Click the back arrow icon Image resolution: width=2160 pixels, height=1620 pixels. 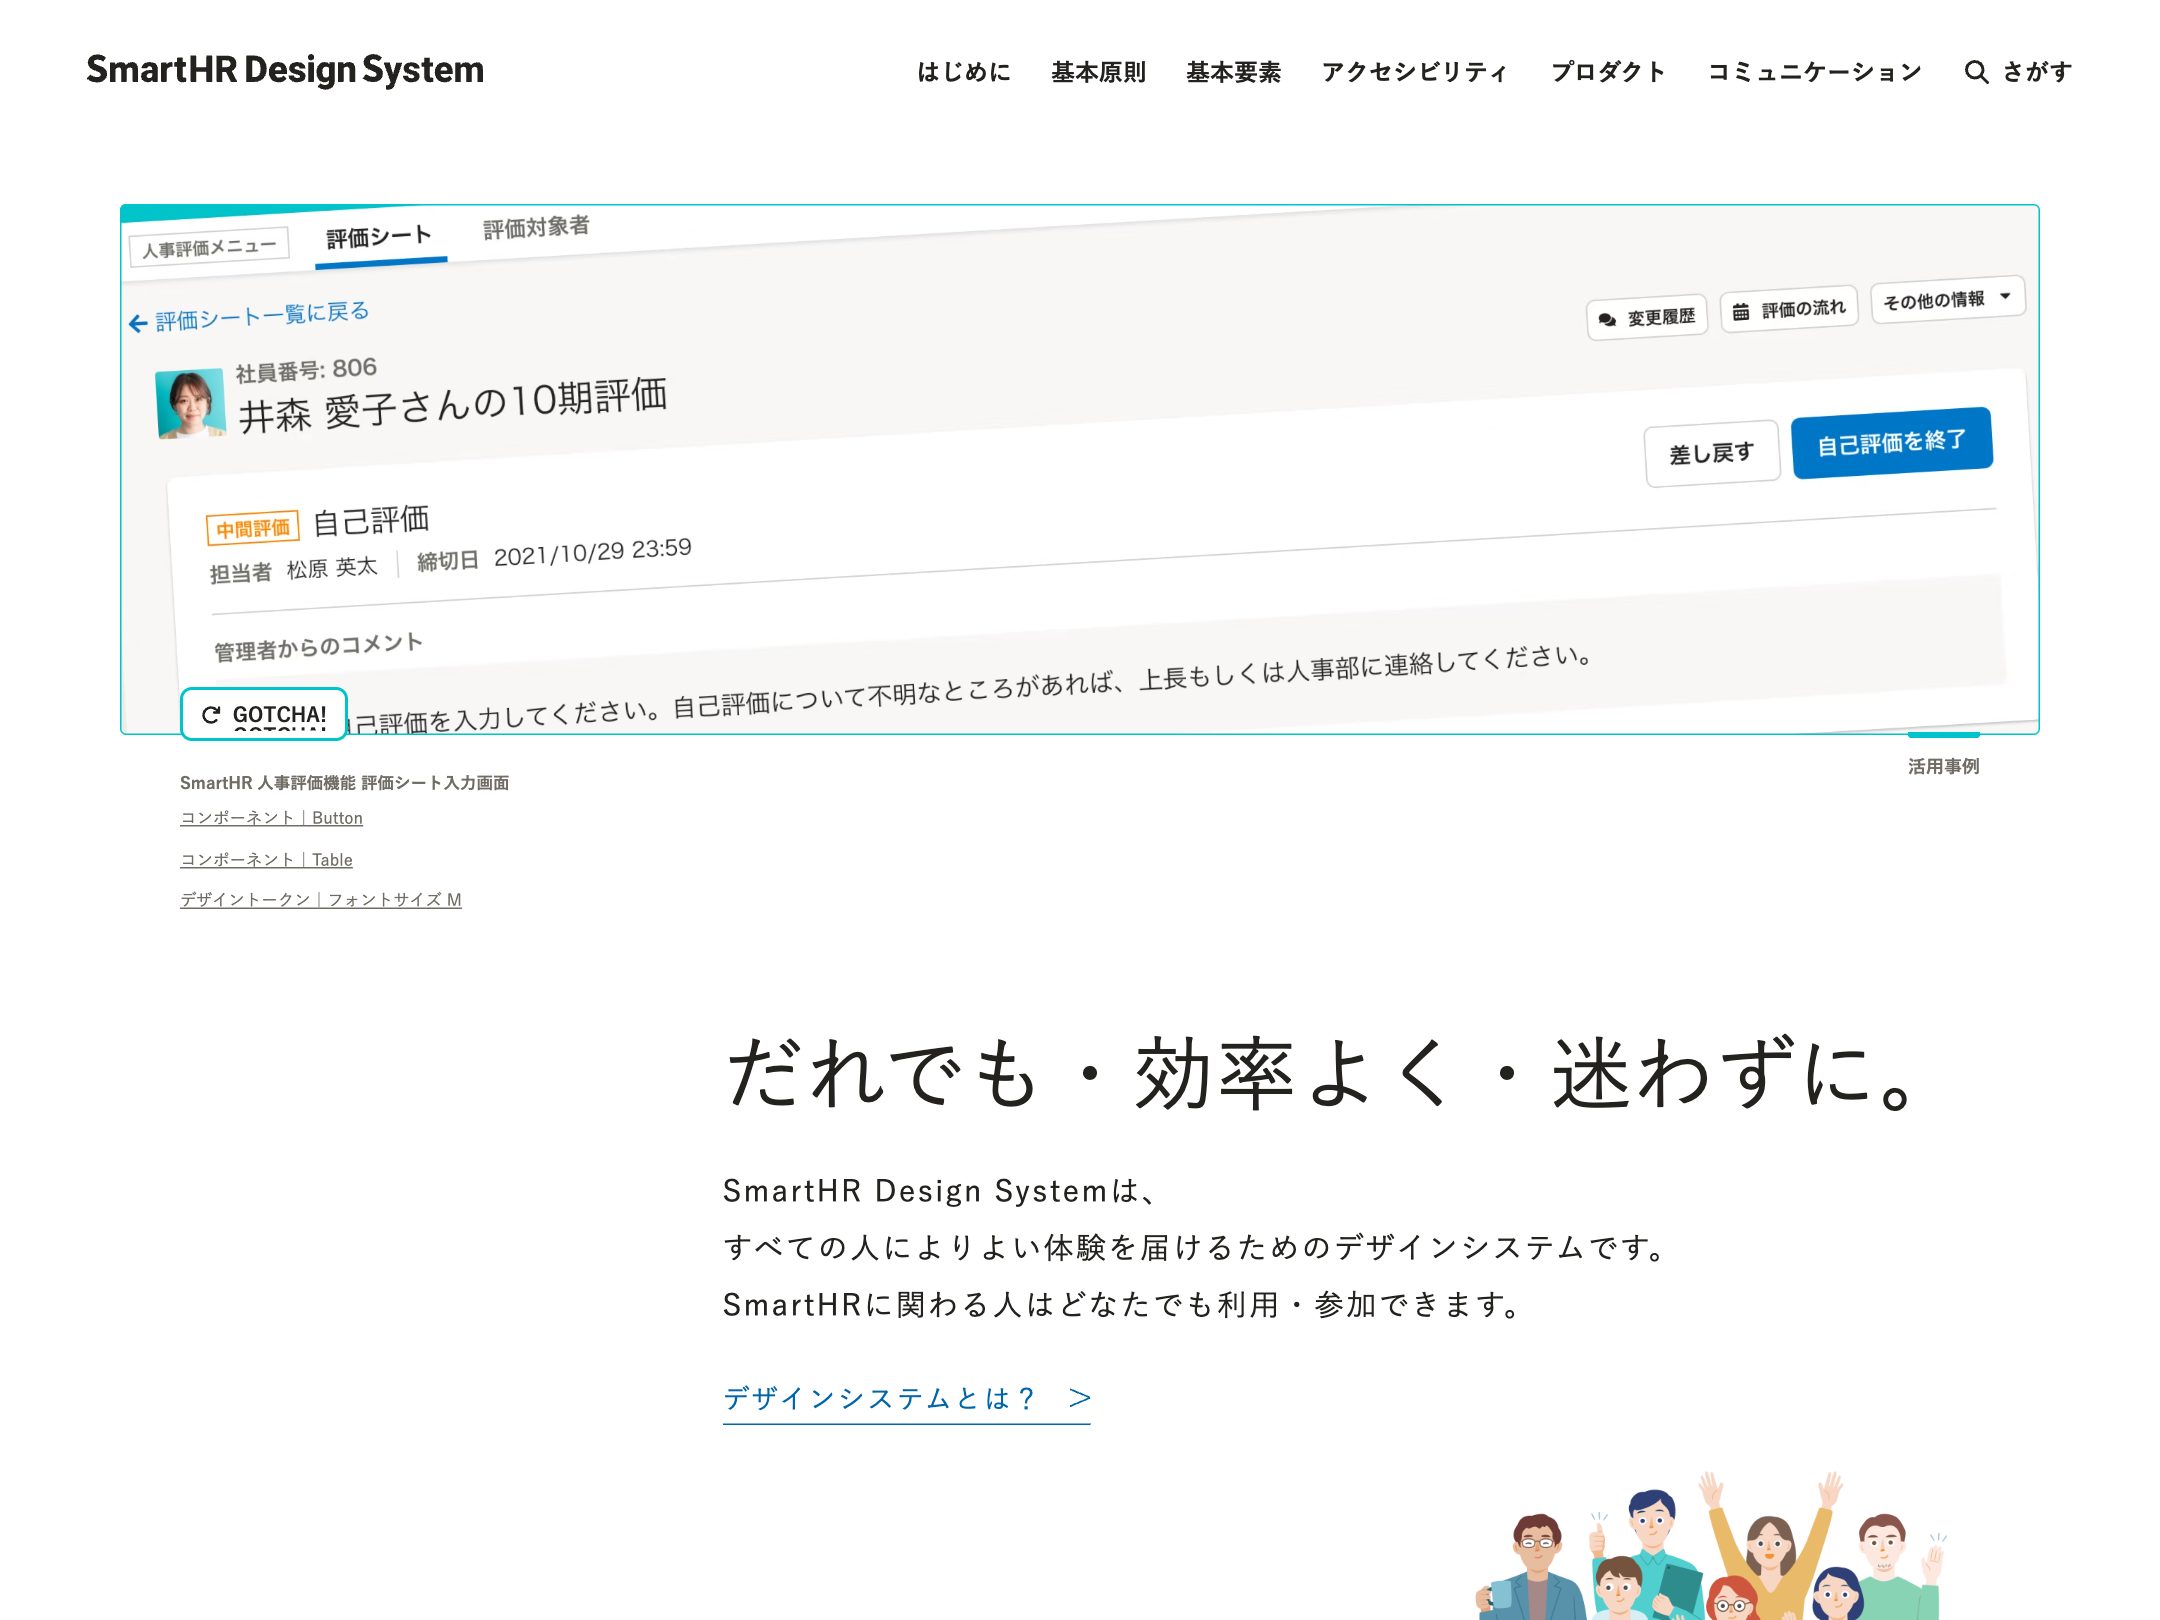(x=138, y=324)
